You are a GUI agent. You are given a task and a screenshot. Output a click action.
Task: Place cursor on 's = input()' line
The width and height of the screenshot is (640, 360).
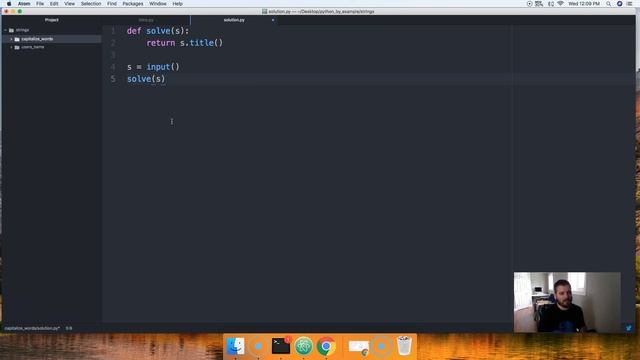tap(153, 67)
